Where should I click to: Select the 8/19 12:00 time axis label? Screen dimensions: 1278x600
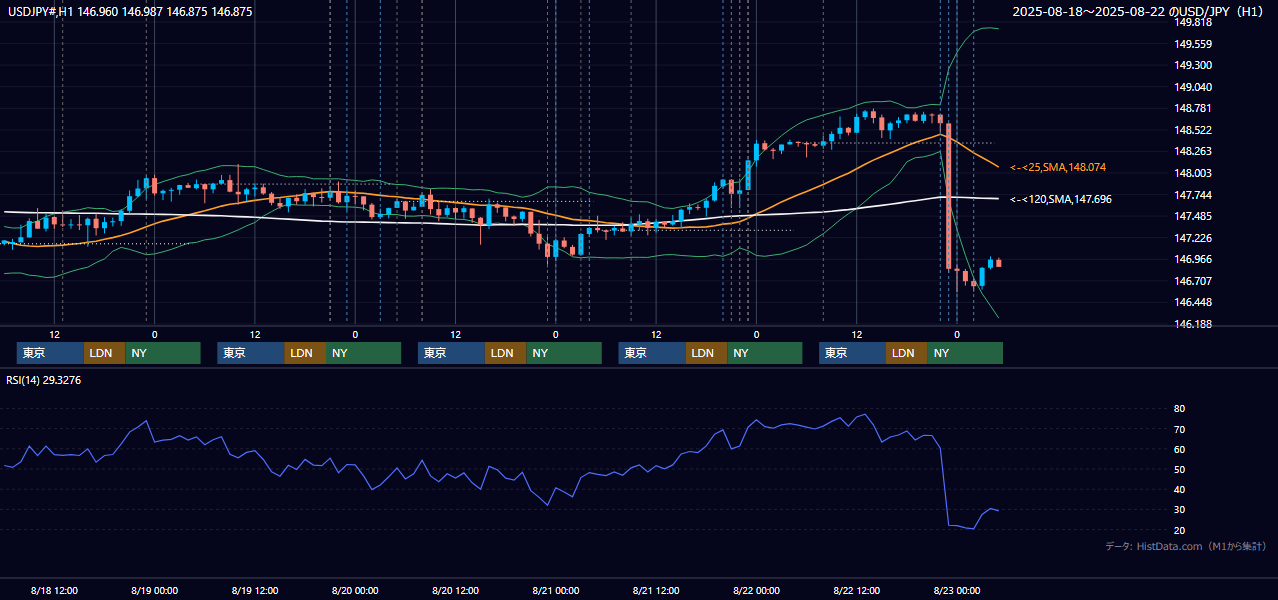coord(255,591)
